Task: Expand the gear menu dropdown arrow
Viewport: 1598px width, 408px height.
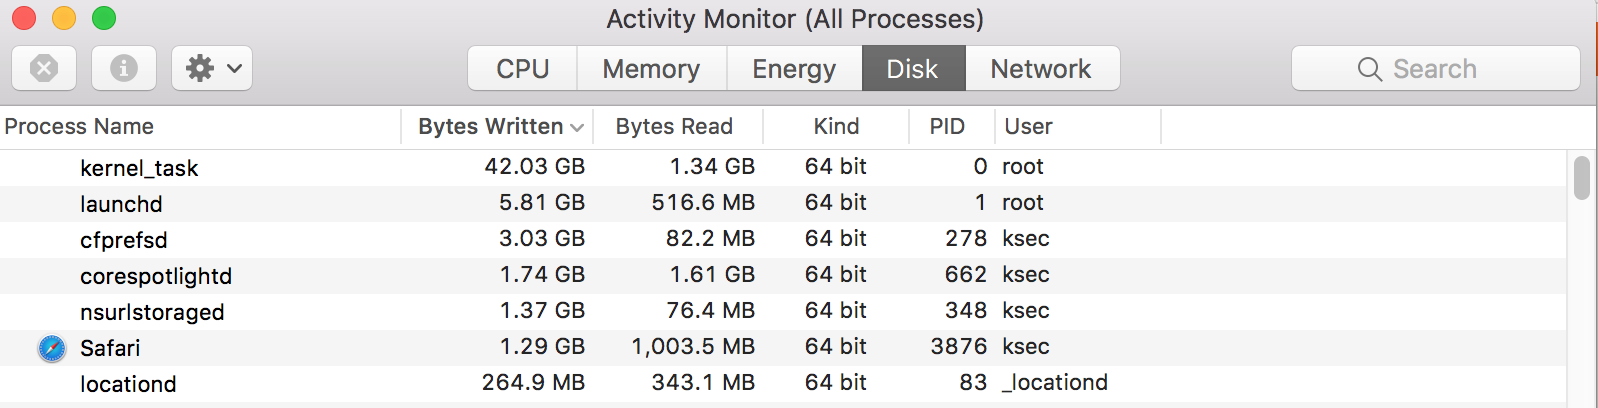Action: (235, 69)
